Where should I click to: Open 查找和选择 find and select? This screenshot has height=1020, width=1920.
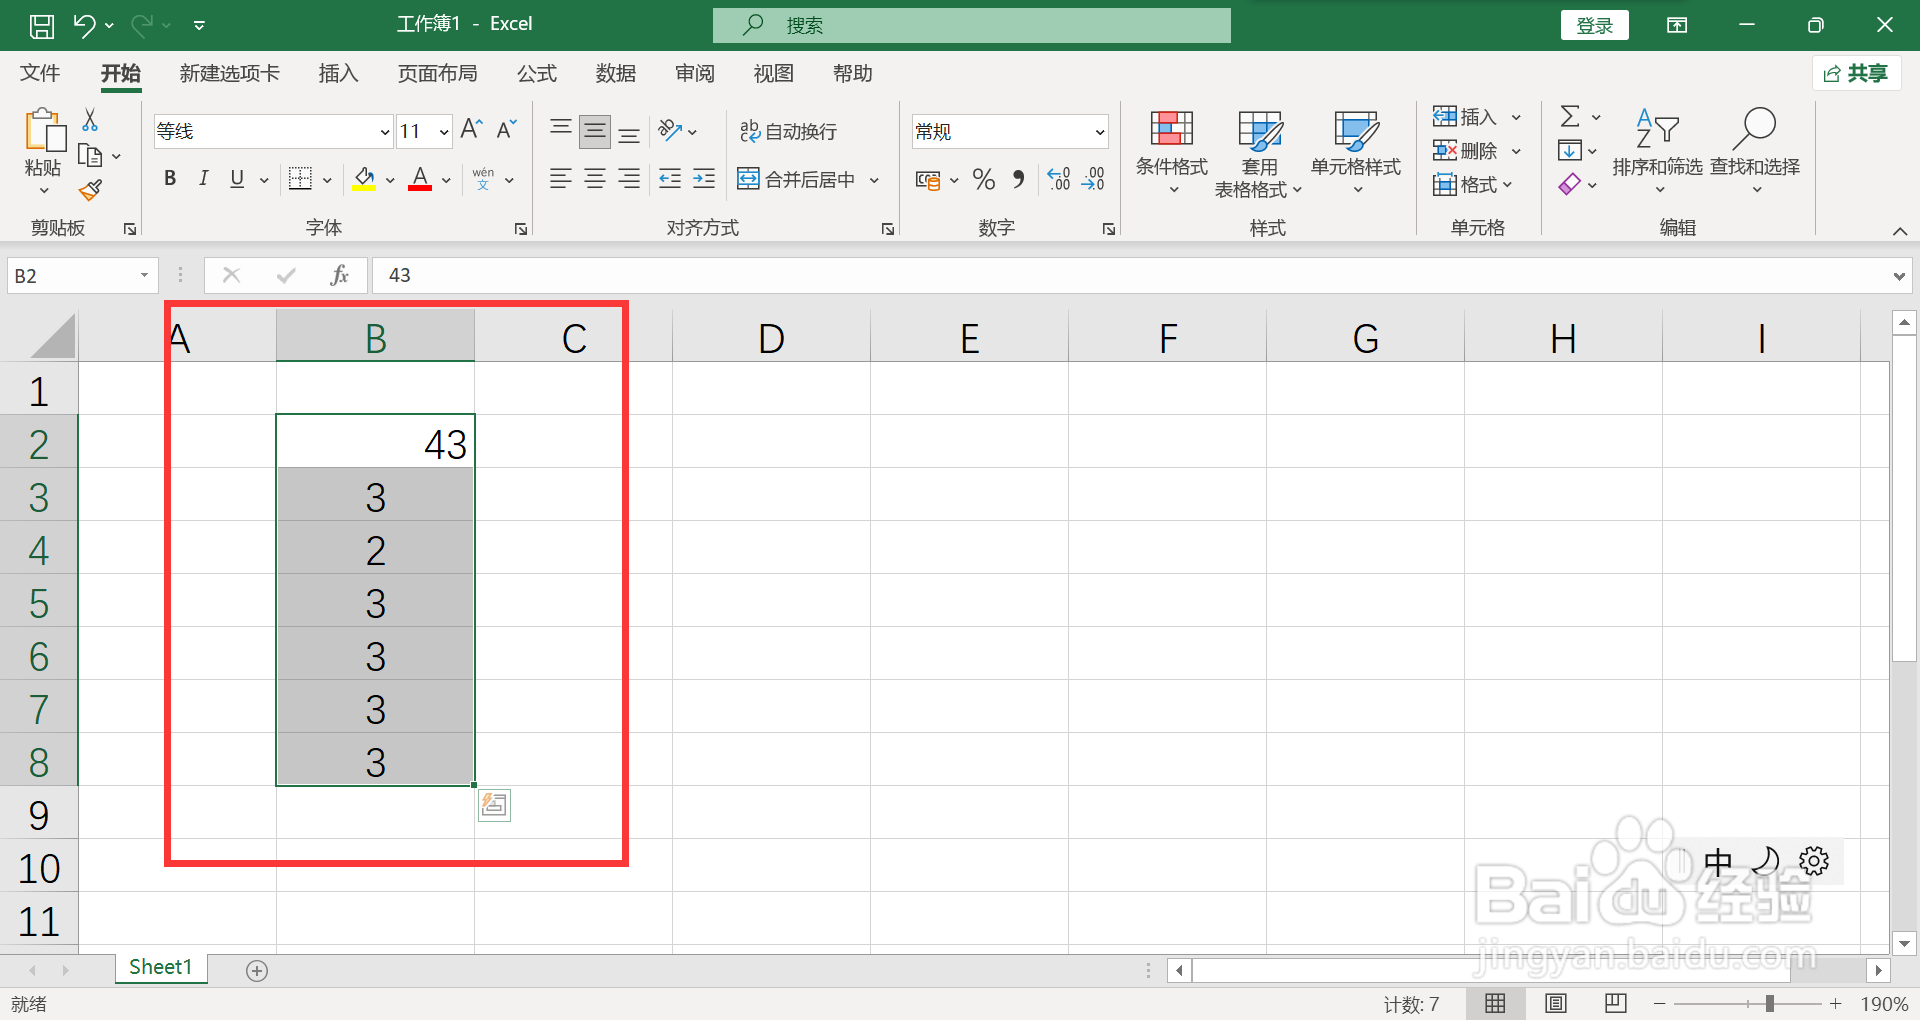1755,152
